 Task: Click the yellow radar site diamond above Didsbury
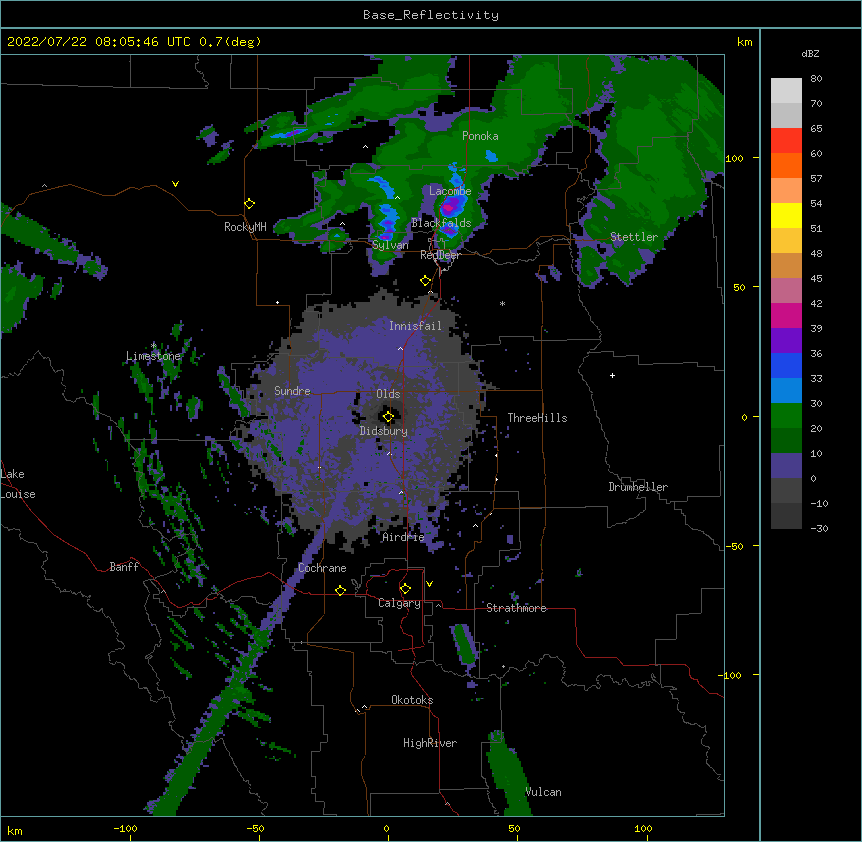click(x=388, y=417)
